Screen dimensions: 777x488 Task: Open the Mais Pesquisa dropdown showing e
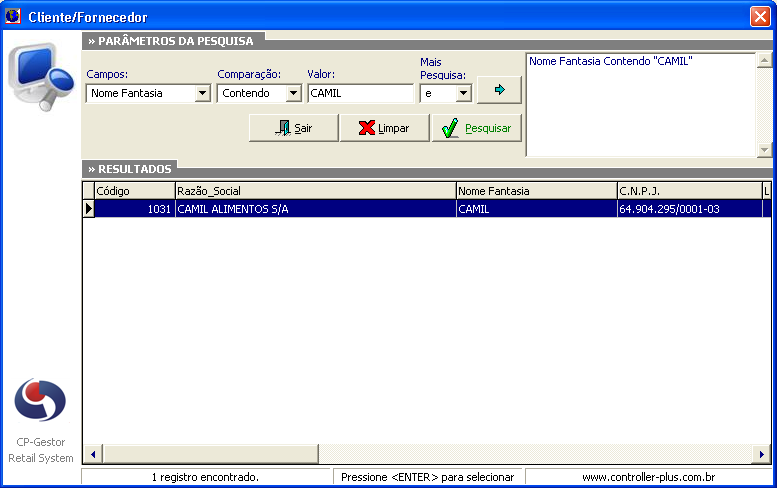click(x=463, y=93)
